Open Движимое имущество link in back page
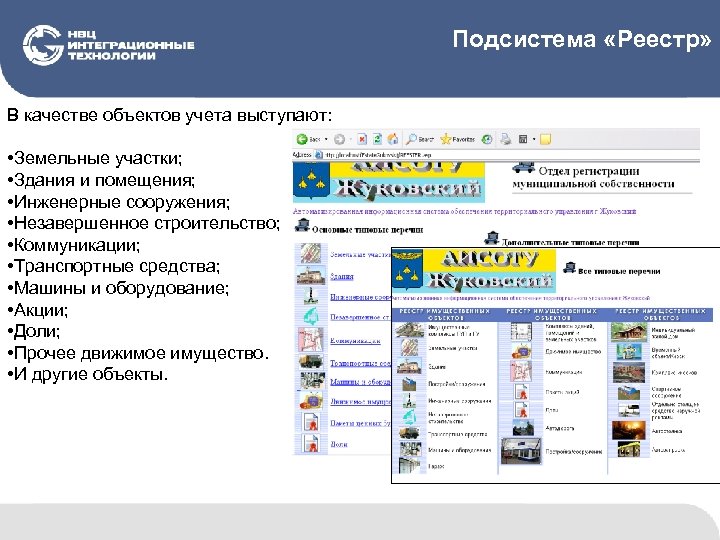 (x=360, y=401)
